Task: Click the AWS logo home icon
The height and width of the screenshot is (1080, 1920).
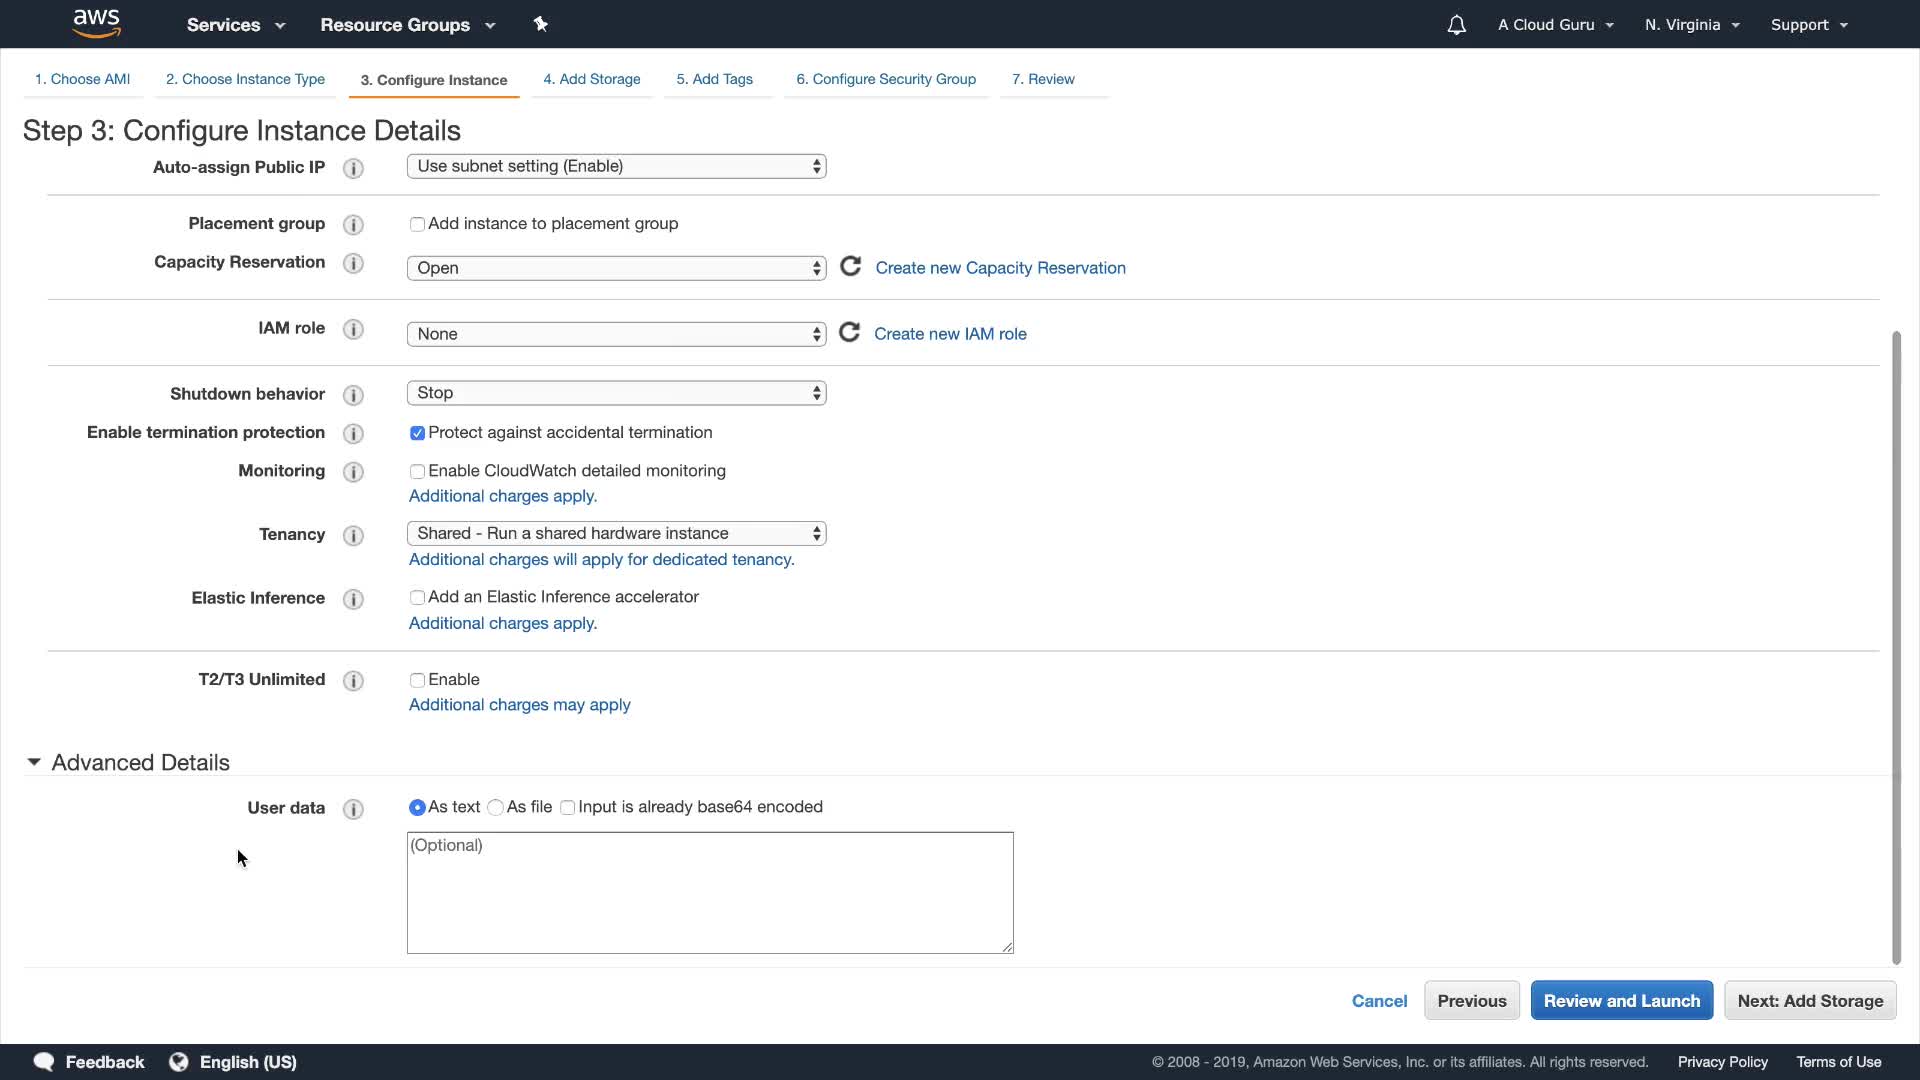Action: [x=97, y=24]
